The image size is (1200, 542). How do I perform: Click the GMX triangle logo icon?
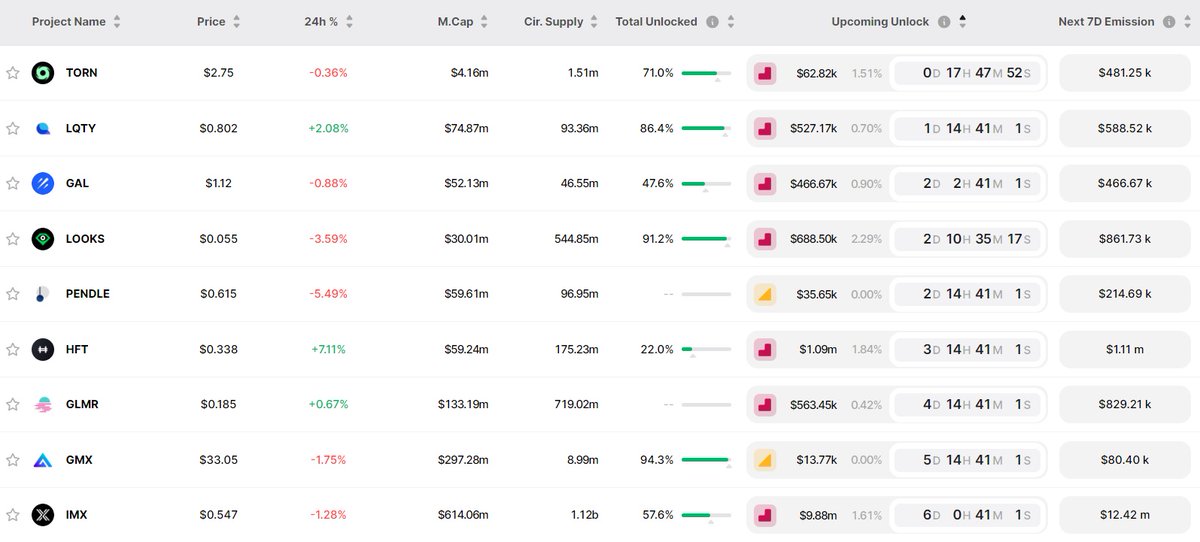42,460
